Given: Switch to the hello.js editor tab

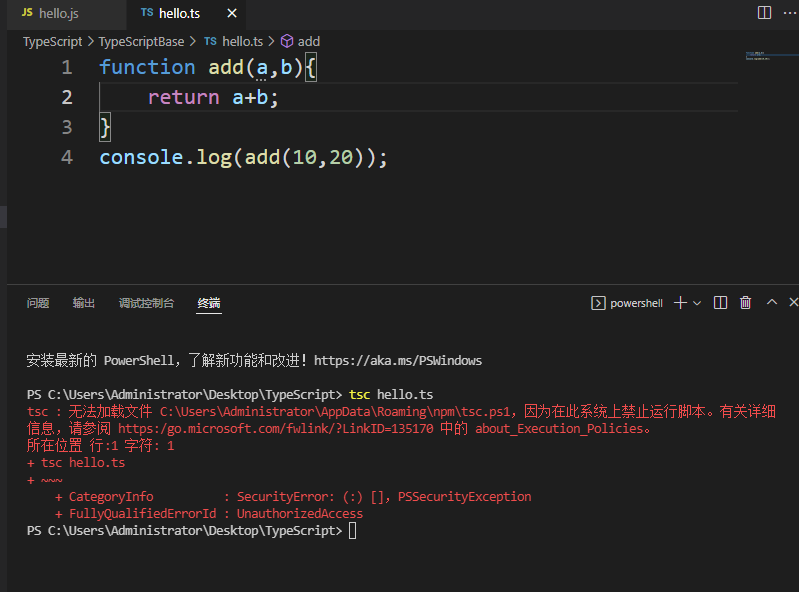Looking at the screenshot, I should 66,13.
